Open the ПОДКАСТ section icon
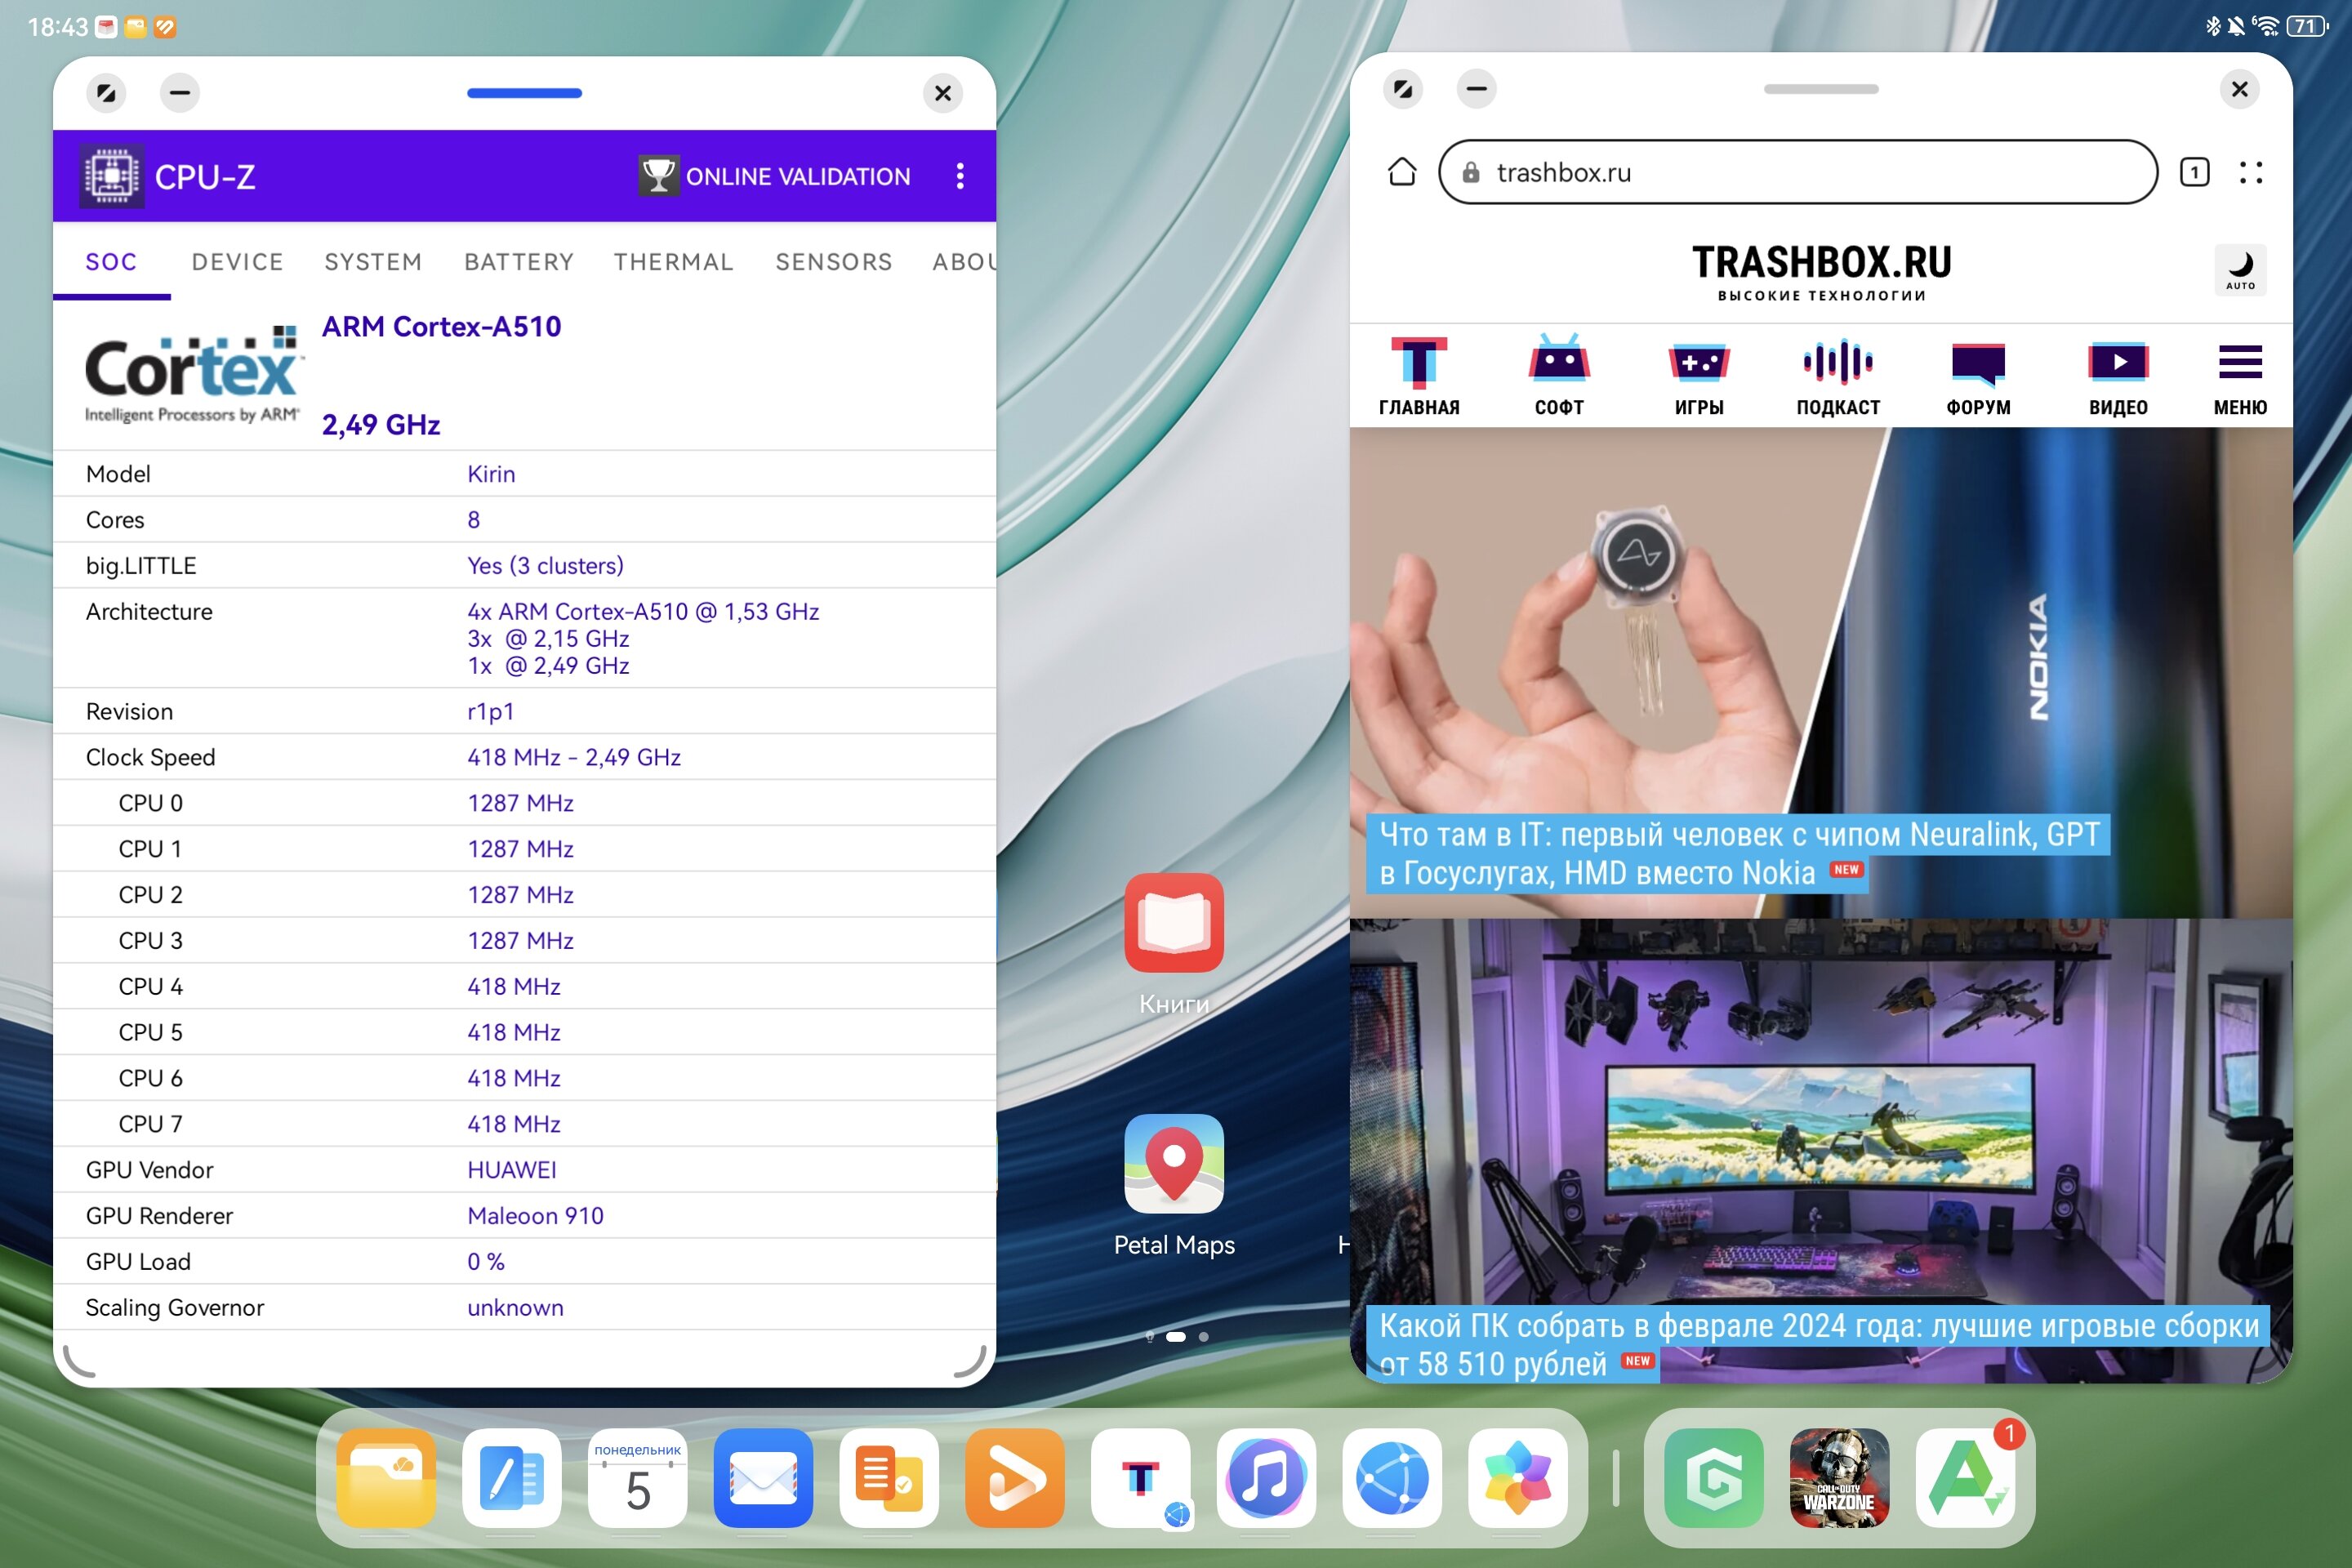Viewport: 2352px width, 1568px height. (1838, 377)
